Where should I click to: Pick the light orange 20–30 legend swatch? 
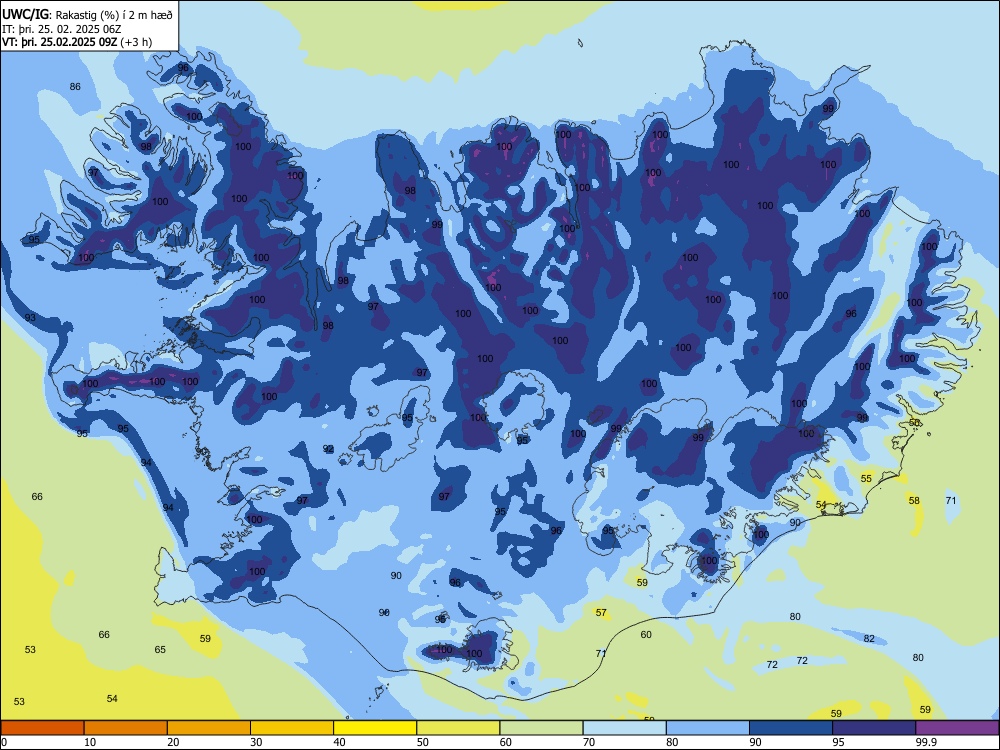click(x=209, y=728)
